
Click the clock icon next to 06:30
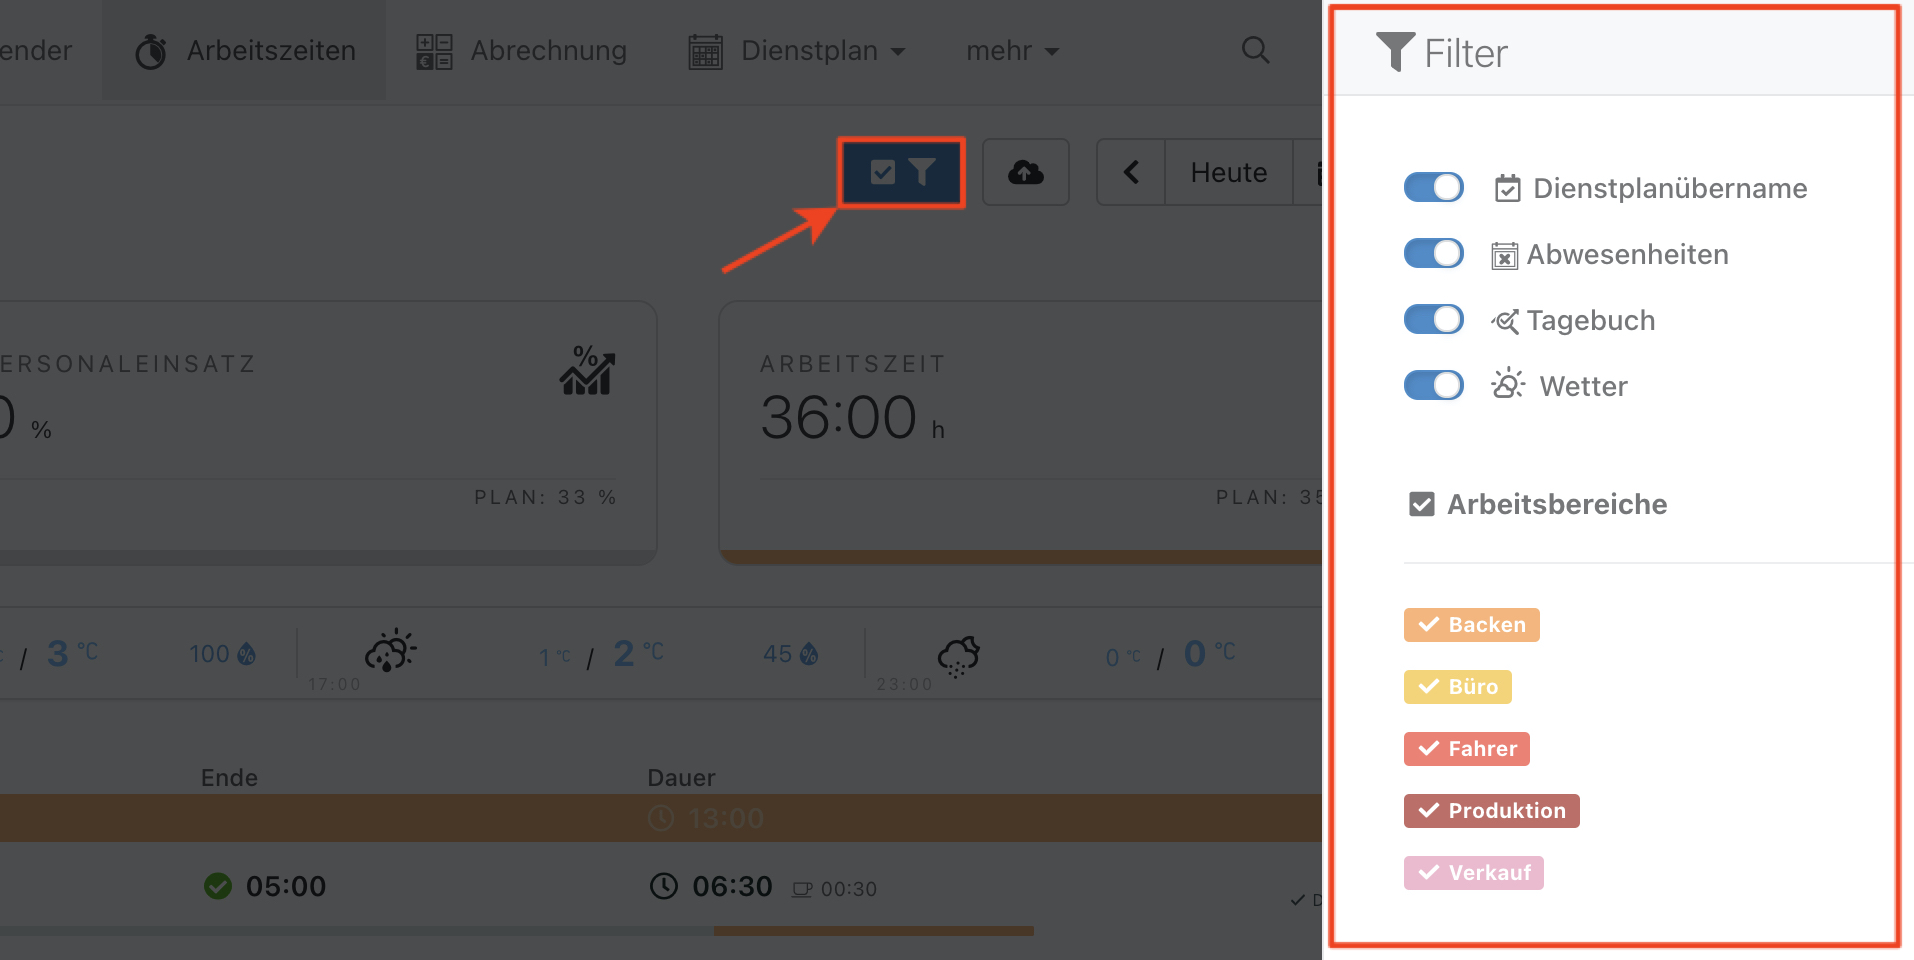[664, 886]
